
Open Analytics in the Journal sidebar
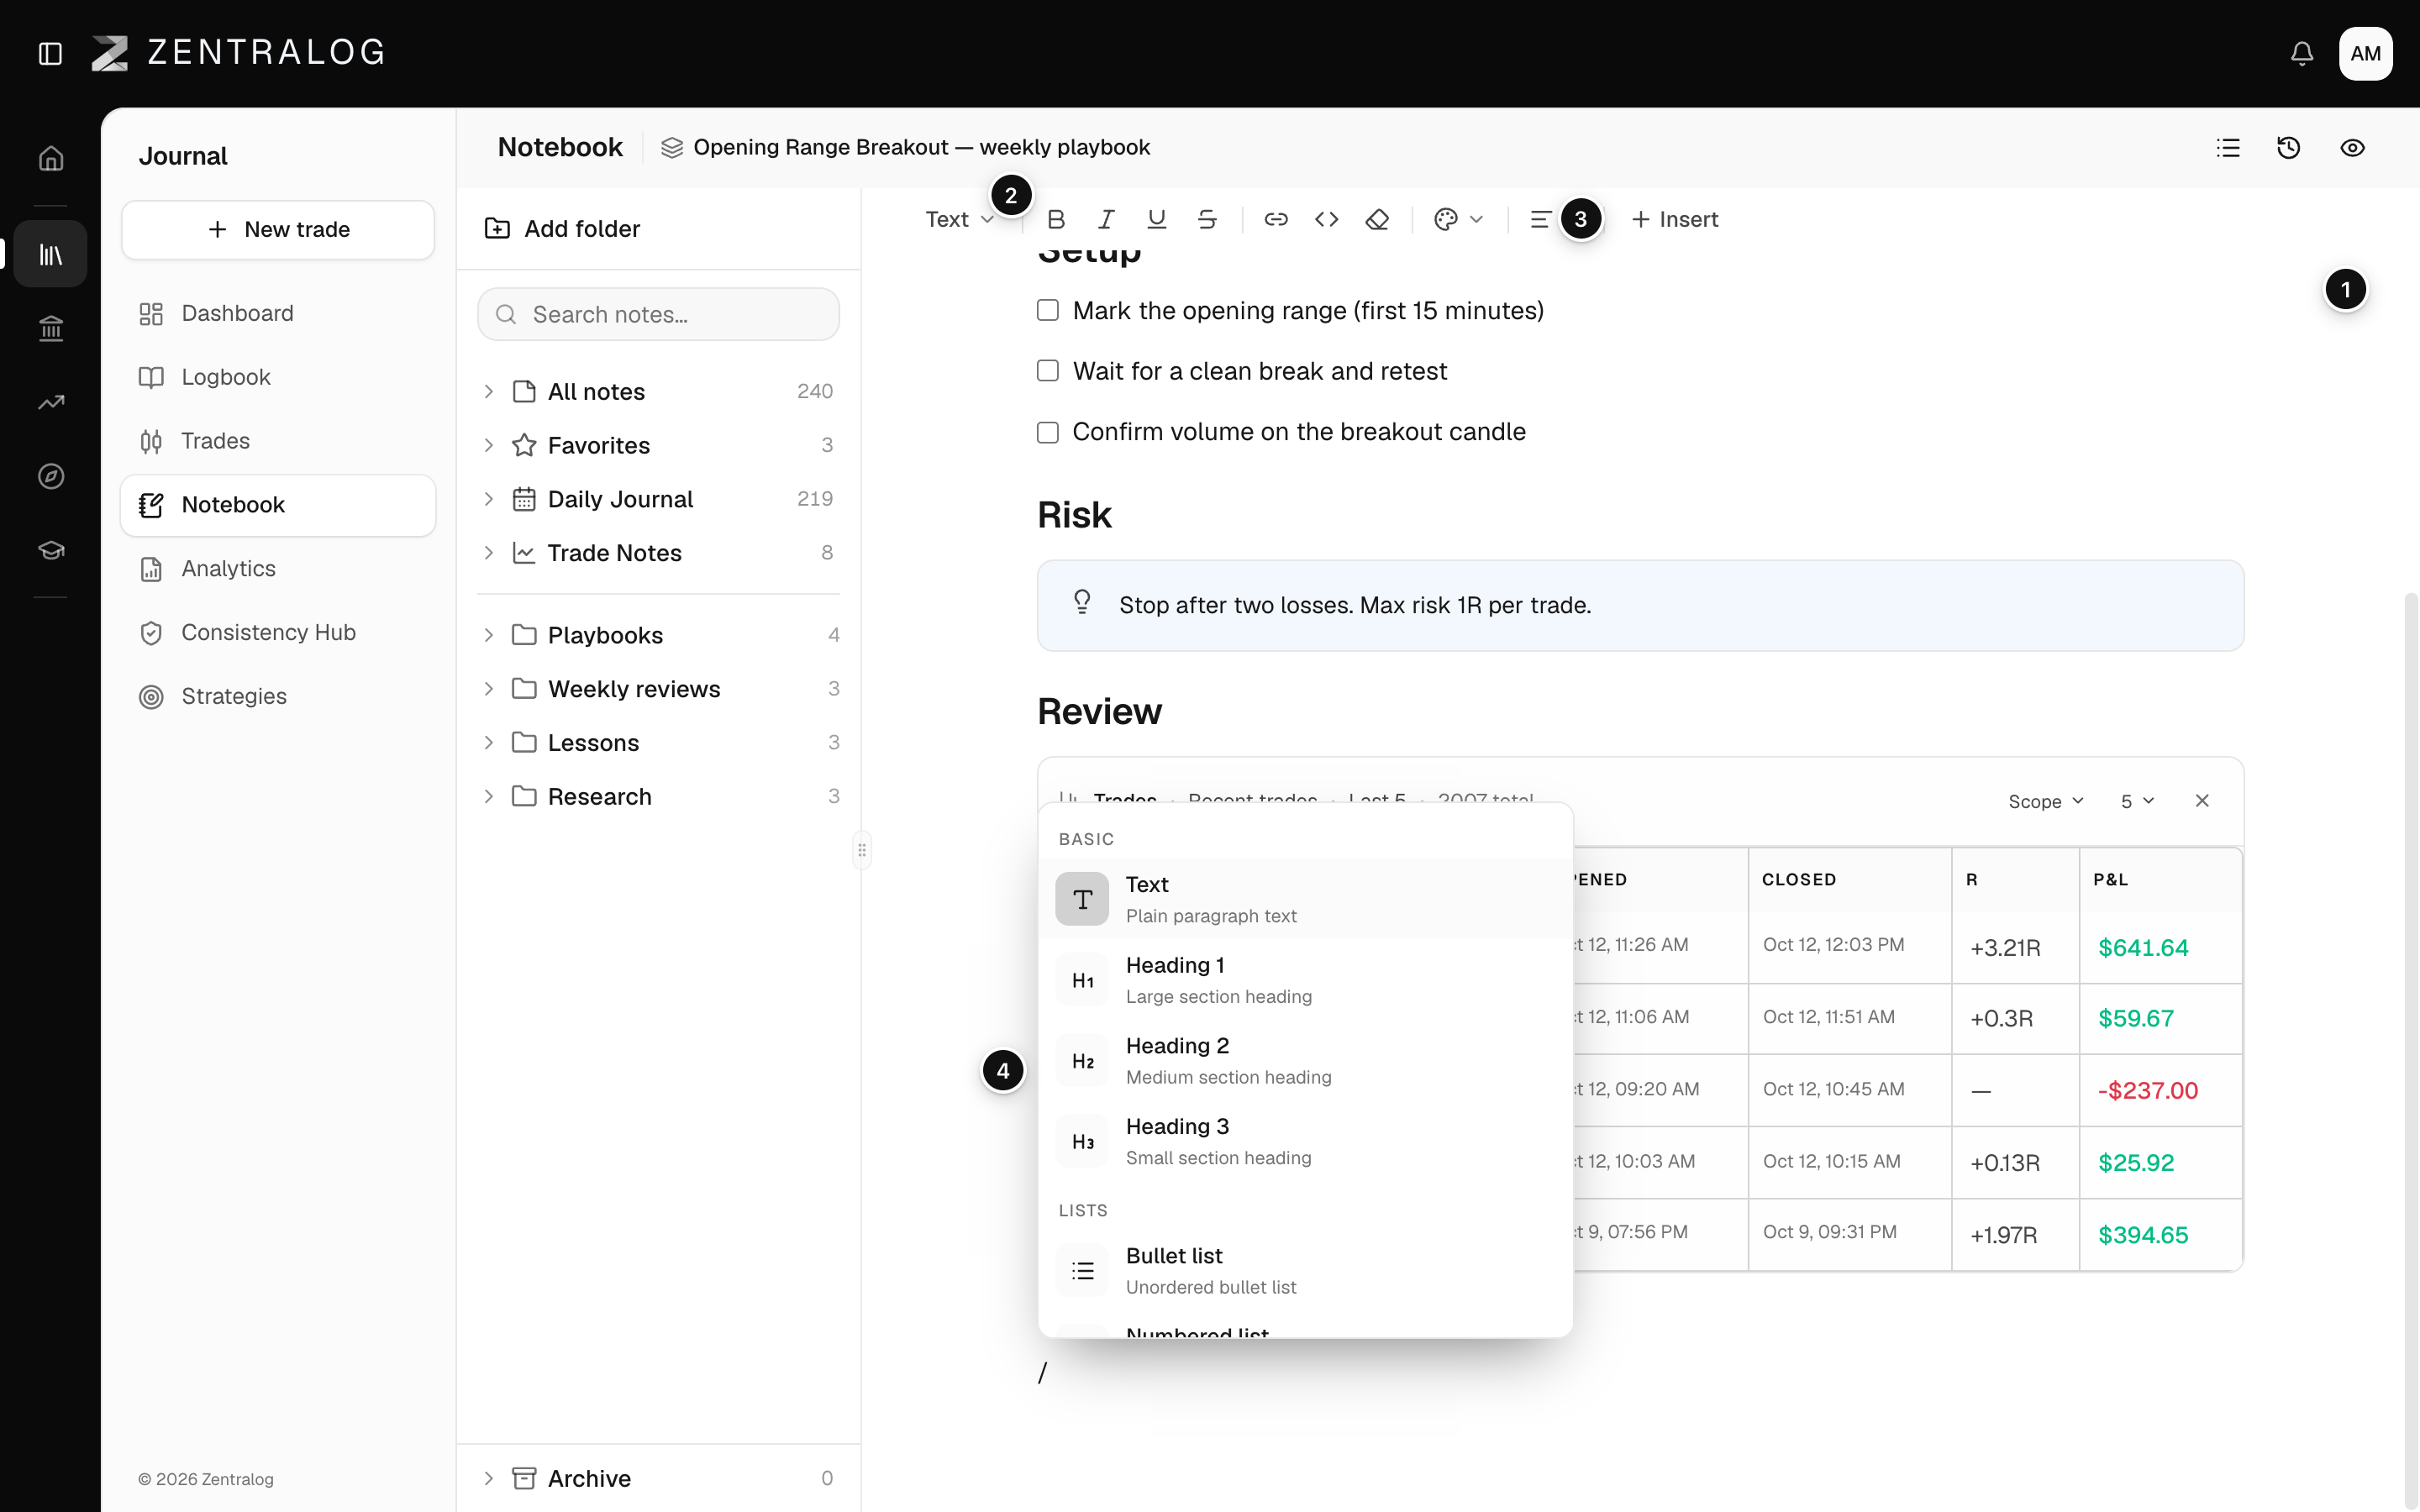tap(278, 568)
